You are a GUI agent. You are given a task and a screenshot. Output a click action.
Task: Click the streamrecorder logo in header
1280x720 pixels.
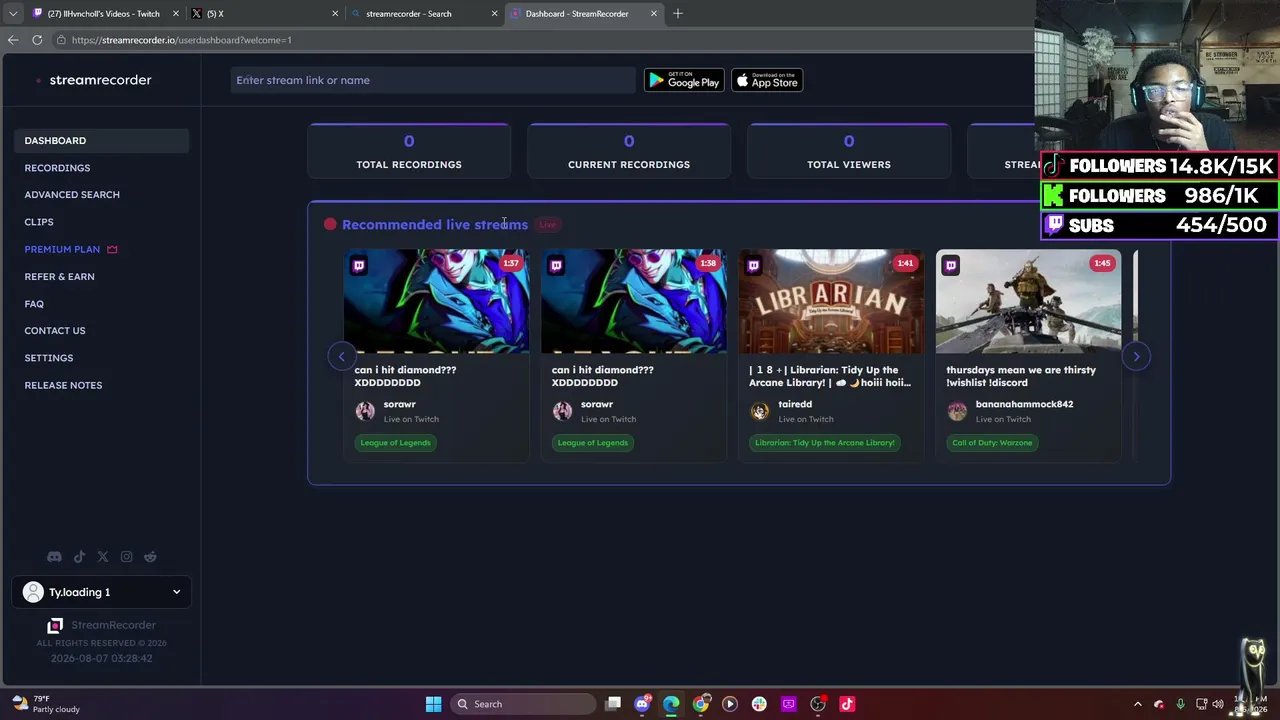(x=94, y=80)
